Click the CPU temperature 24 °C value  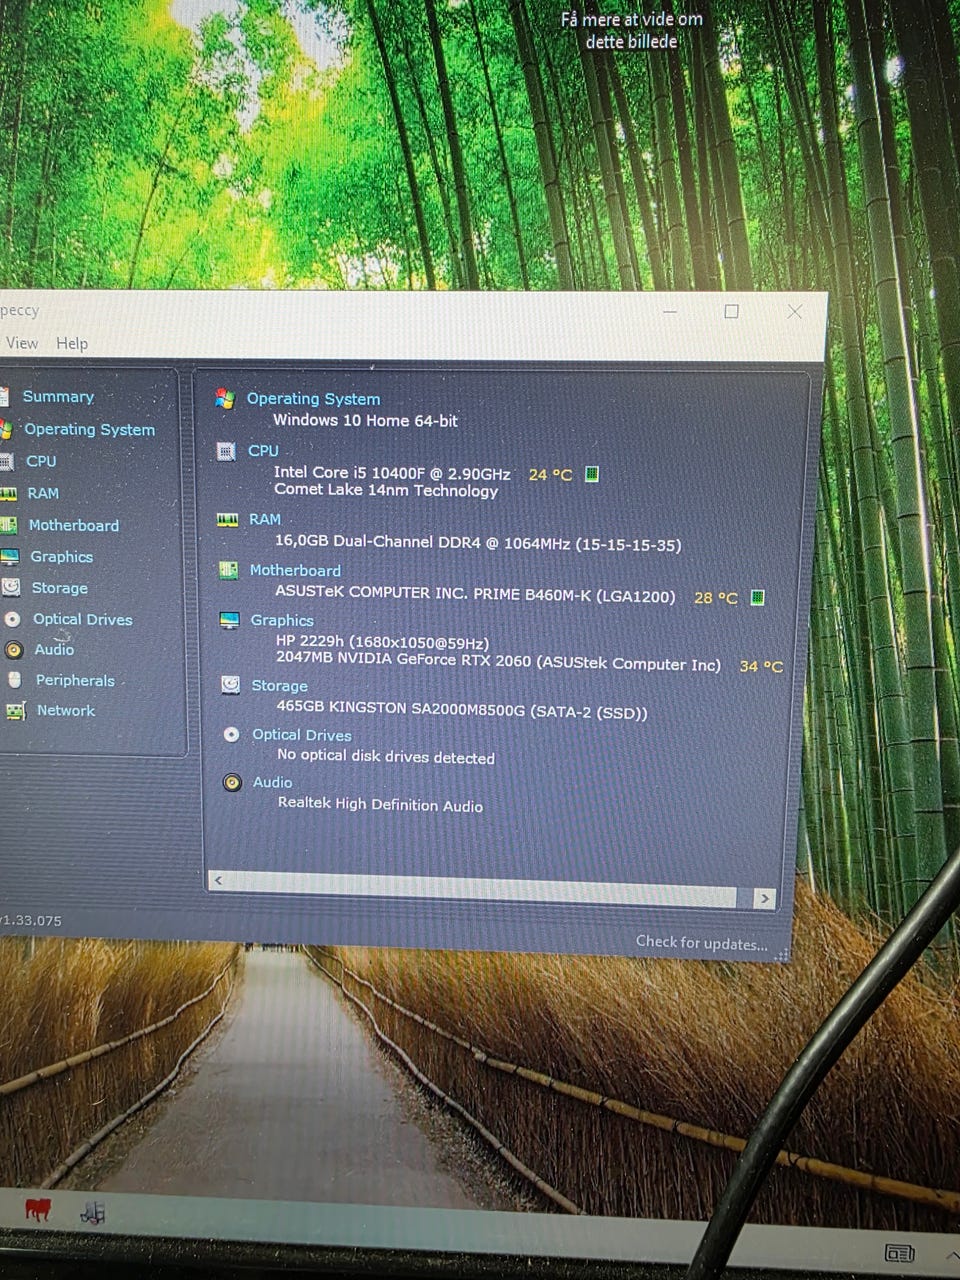(x=550, y=474)
